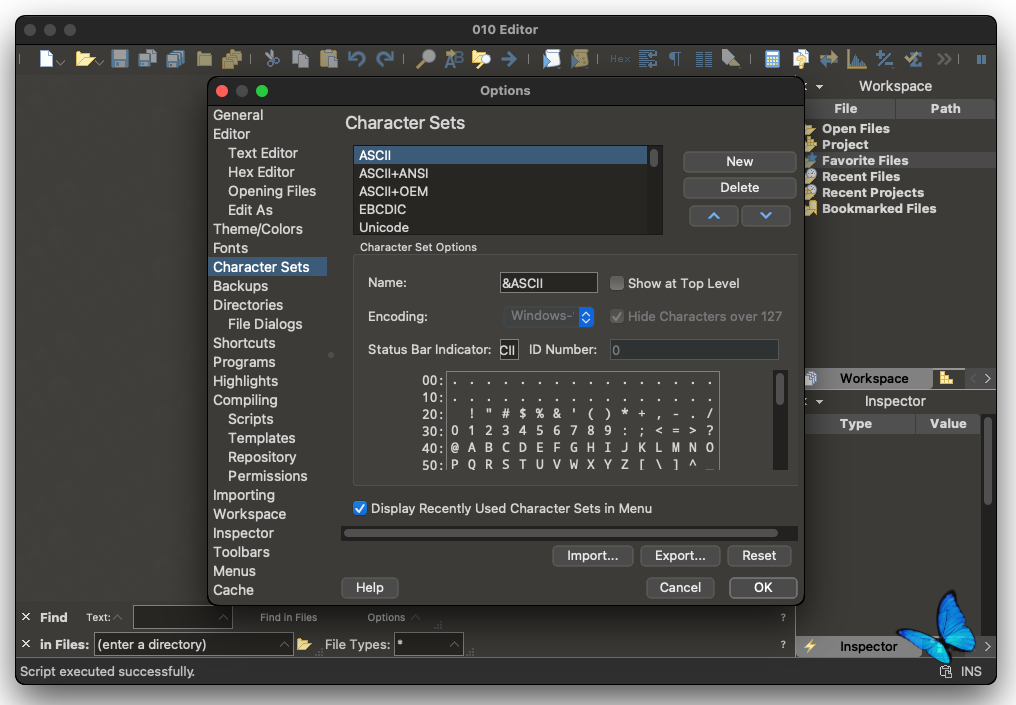Screen dimensions: 1016x705
Task: Click the New character set button
Action: point(739,161)
